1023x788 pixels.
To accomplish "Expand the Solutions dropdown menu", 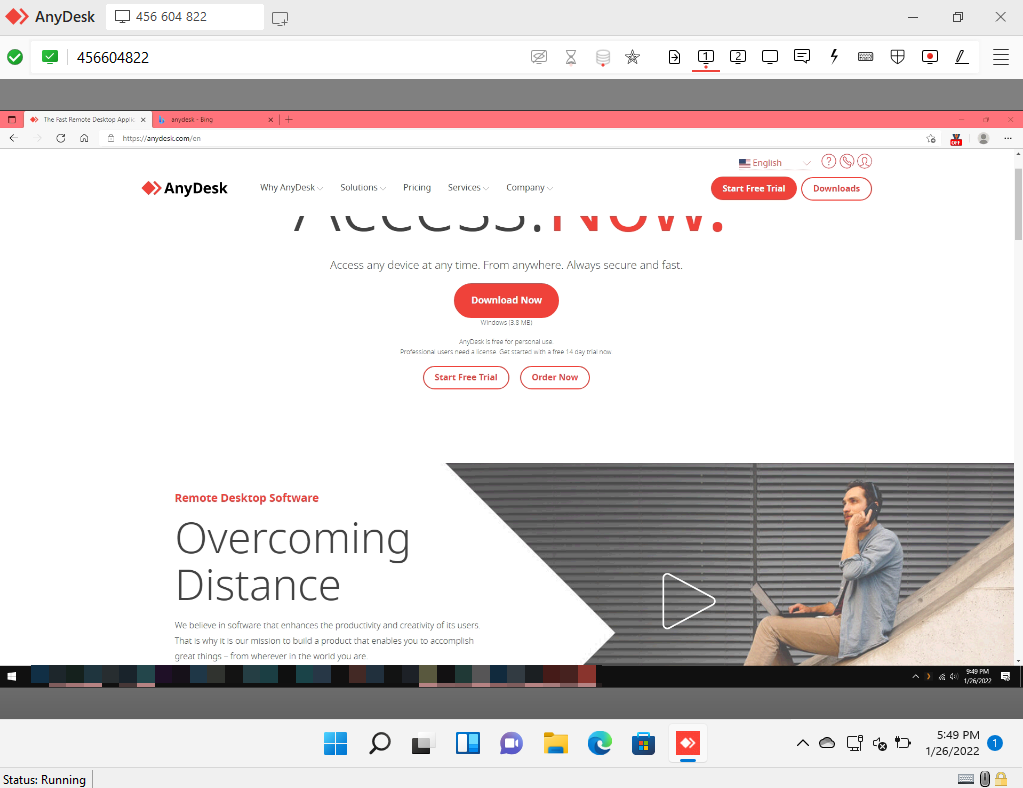I will (x=363, y=188).
